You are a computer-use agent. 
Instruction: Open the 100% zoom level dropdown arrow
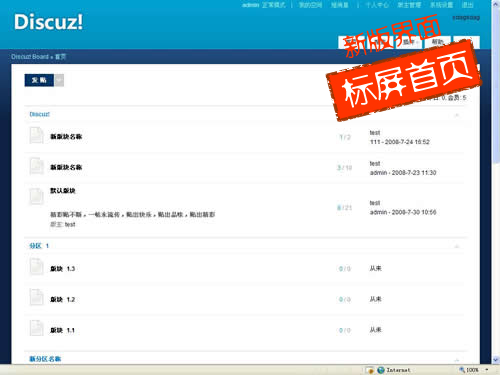[x=487, y=370]
